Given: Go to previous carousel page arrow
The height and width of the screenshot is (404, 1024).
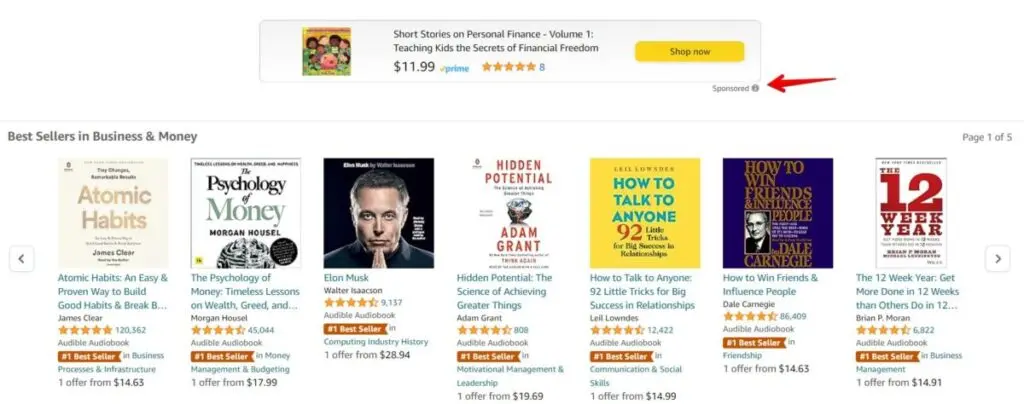Looking at the screenshot, I should 22,259.
